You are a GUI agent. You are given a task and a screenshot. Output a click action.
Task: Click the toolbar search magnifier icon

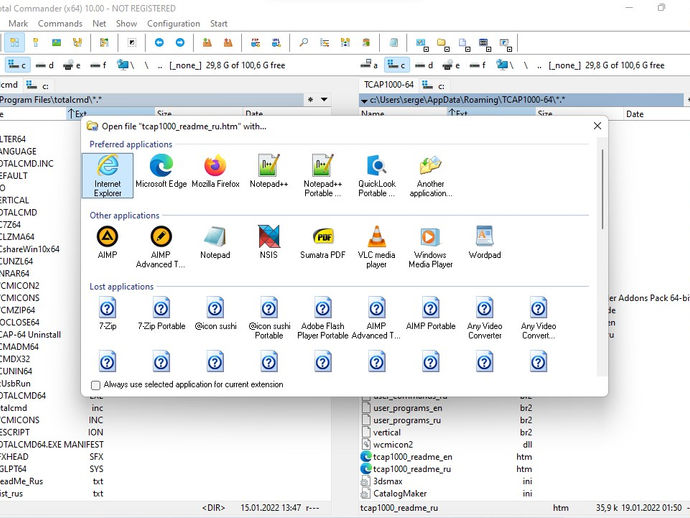303,43
